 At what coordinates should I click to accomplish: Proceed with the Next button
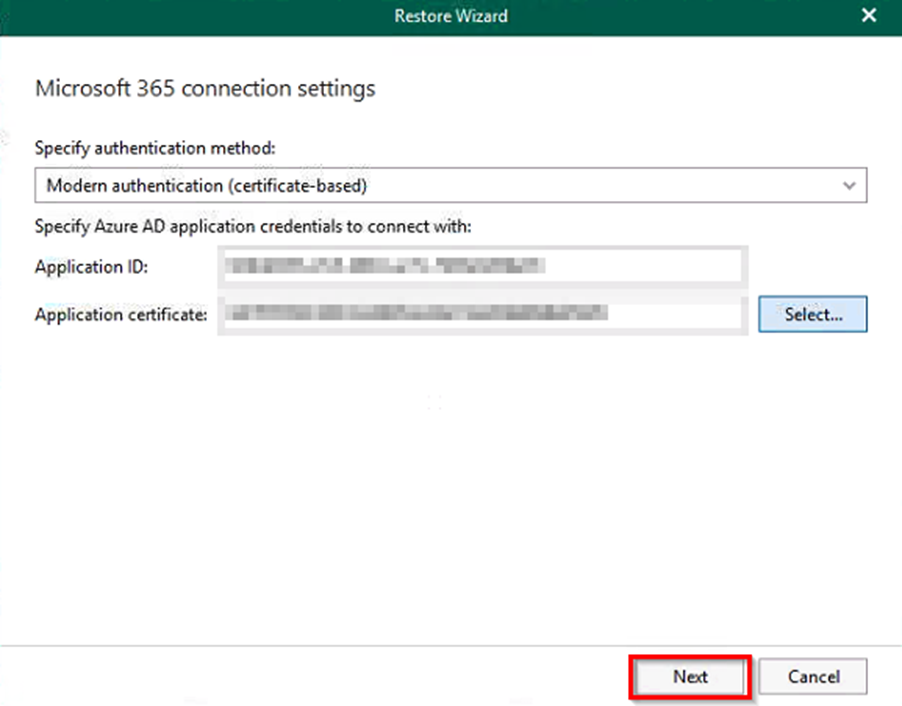690,677
